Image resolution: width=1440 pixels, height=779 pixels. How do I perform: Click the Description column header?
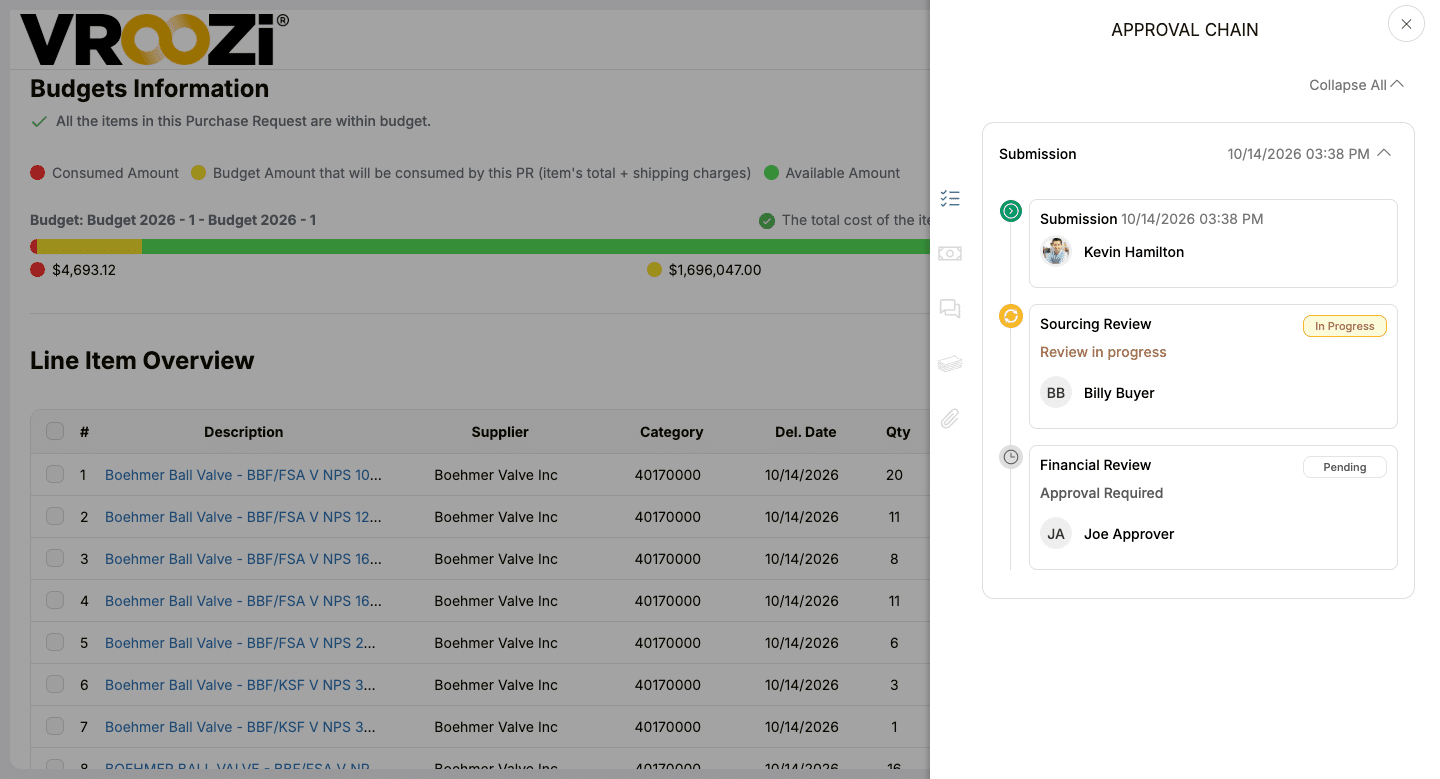click(244, 432)
